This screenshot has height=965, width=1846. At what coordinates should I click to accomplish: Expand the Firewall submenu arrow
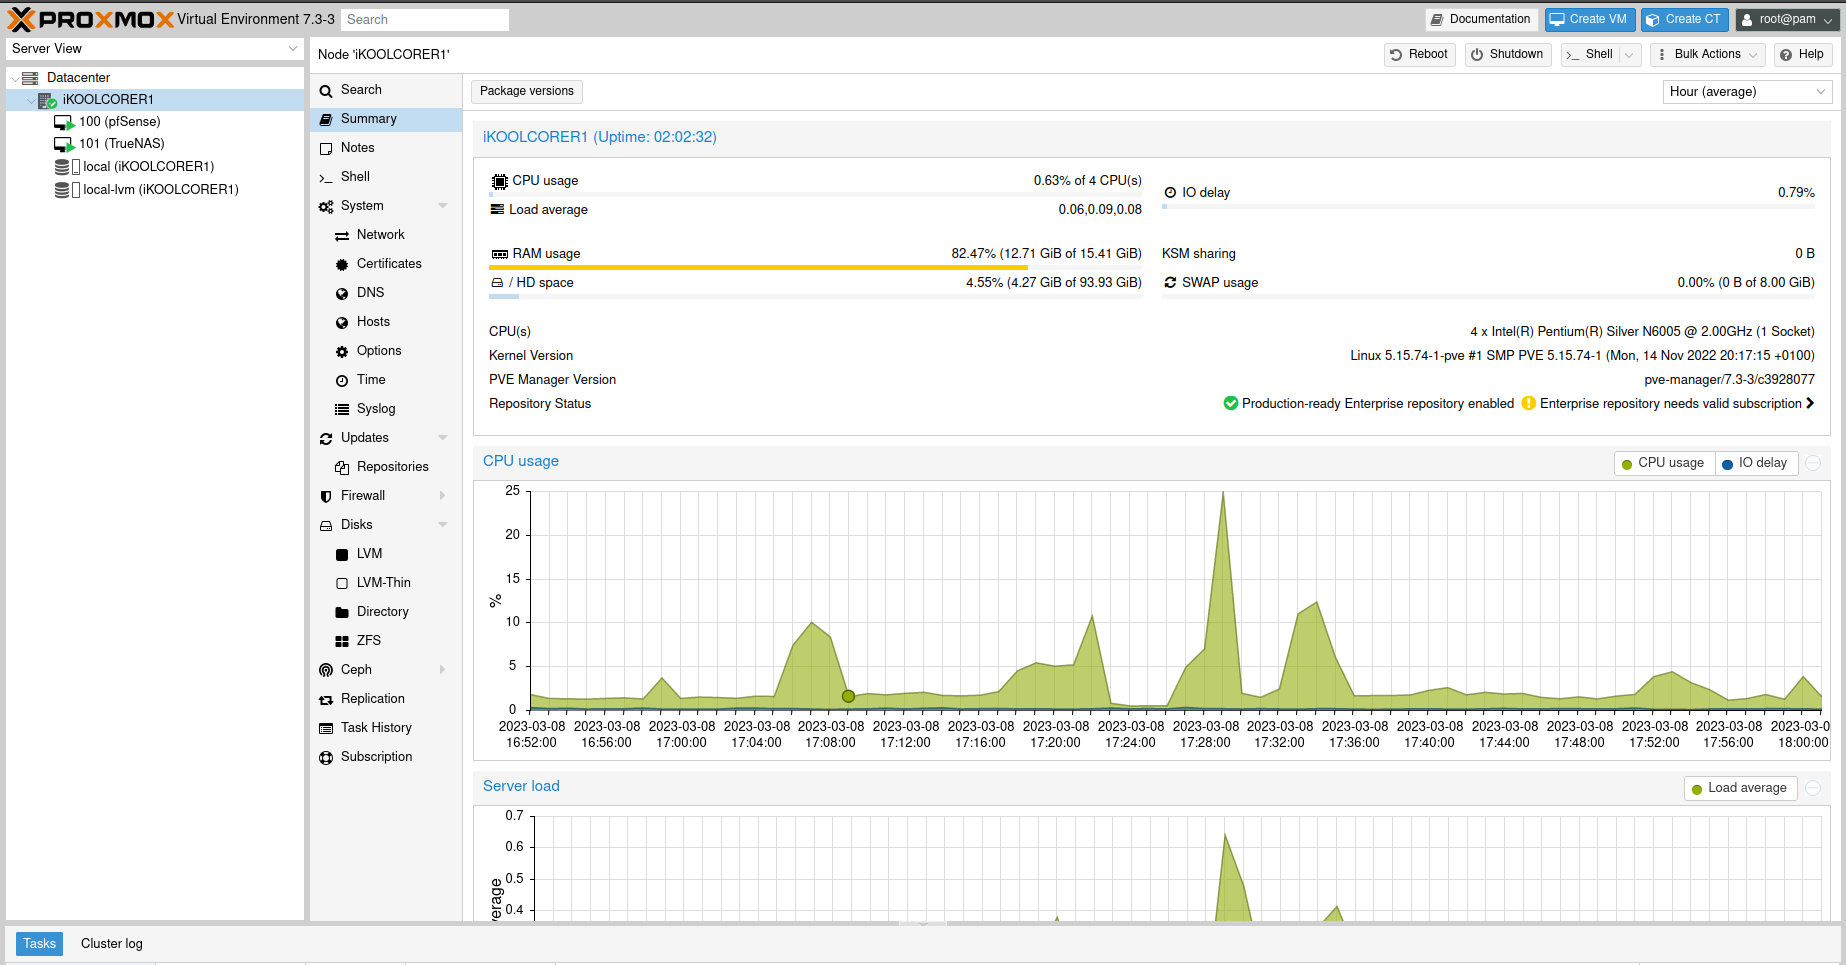tap(443, 496)
